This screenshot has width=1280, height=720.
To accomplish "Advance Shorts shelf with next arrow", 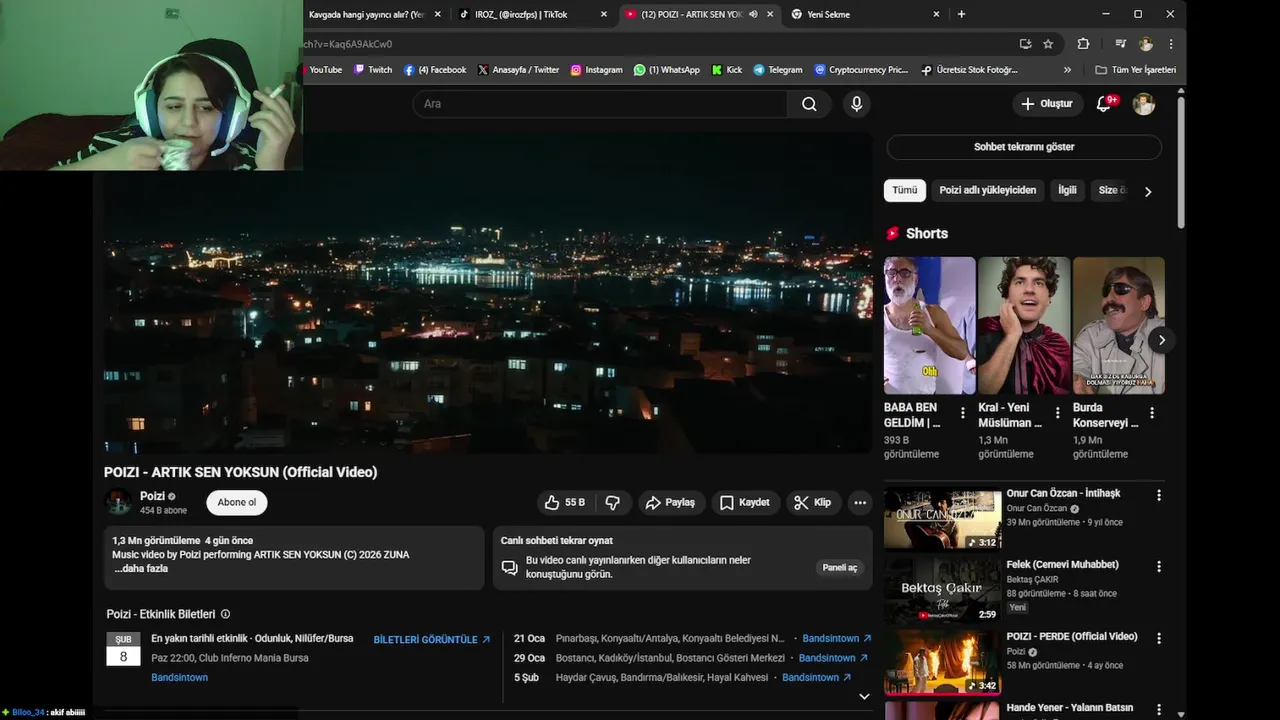I will tap(1161, 340).
